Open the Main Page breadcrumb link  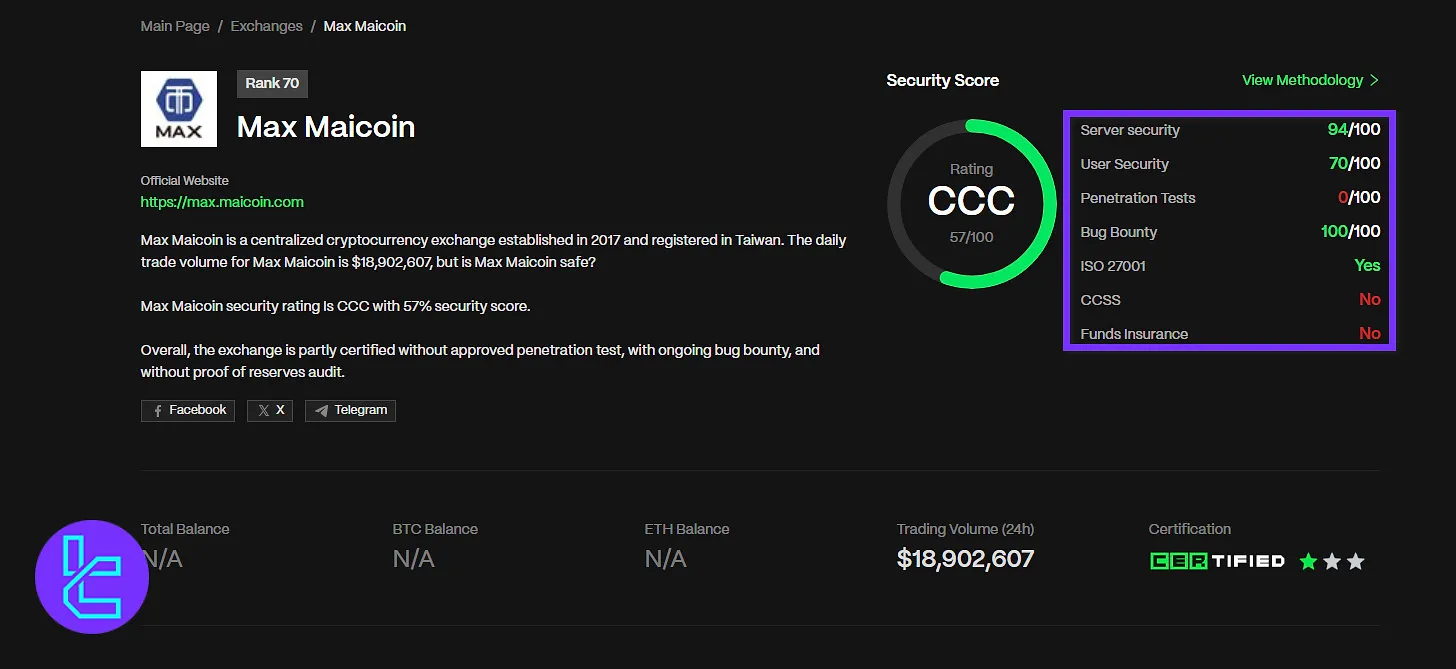coord(175,26)
